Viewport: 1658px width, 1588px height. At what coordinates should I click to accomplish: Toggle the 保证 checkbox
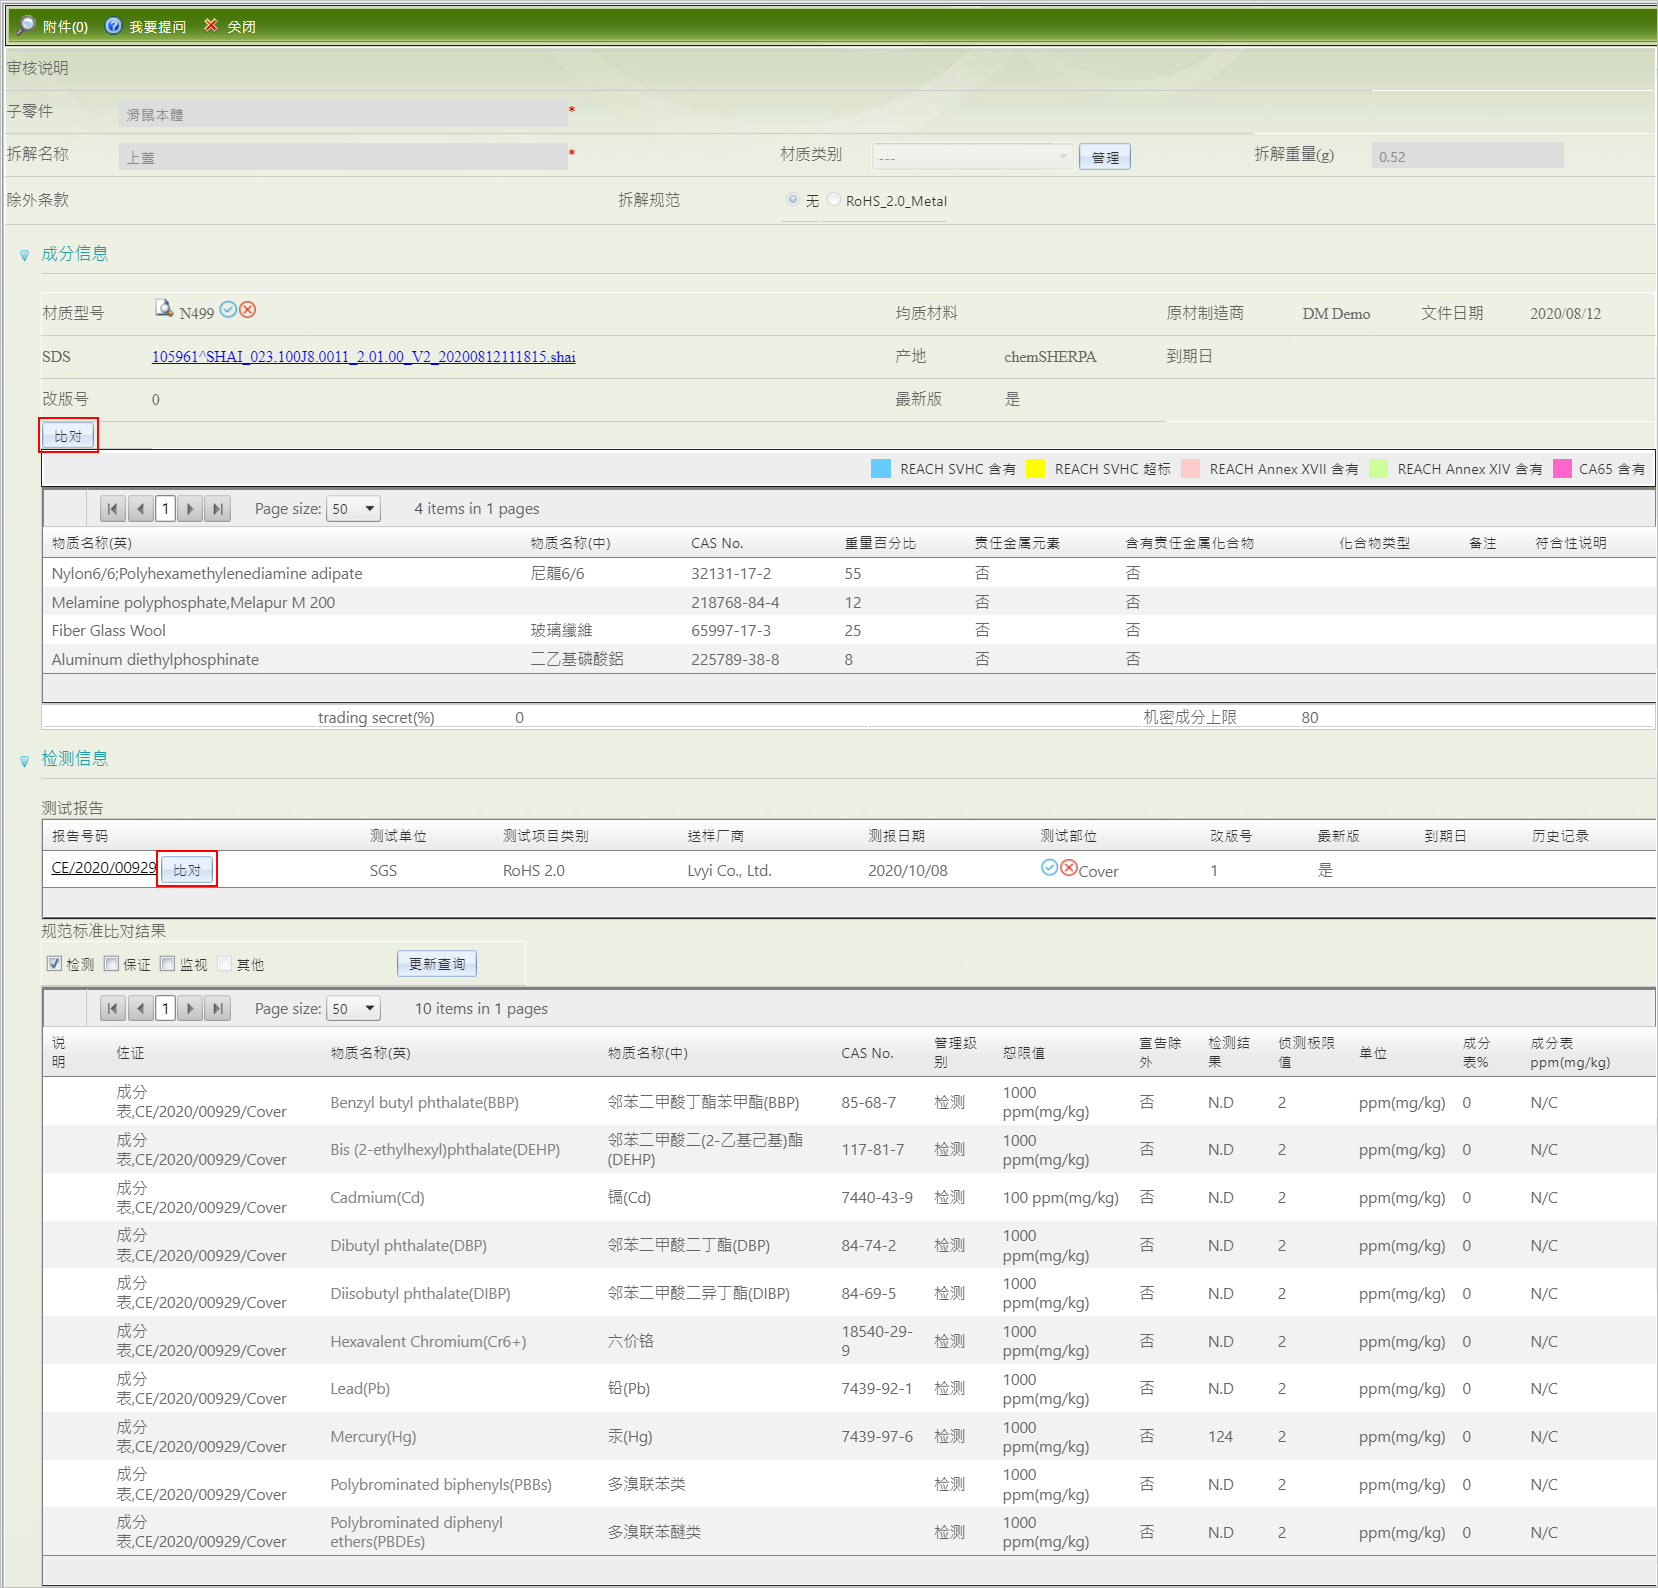click(x=112, y=964)
